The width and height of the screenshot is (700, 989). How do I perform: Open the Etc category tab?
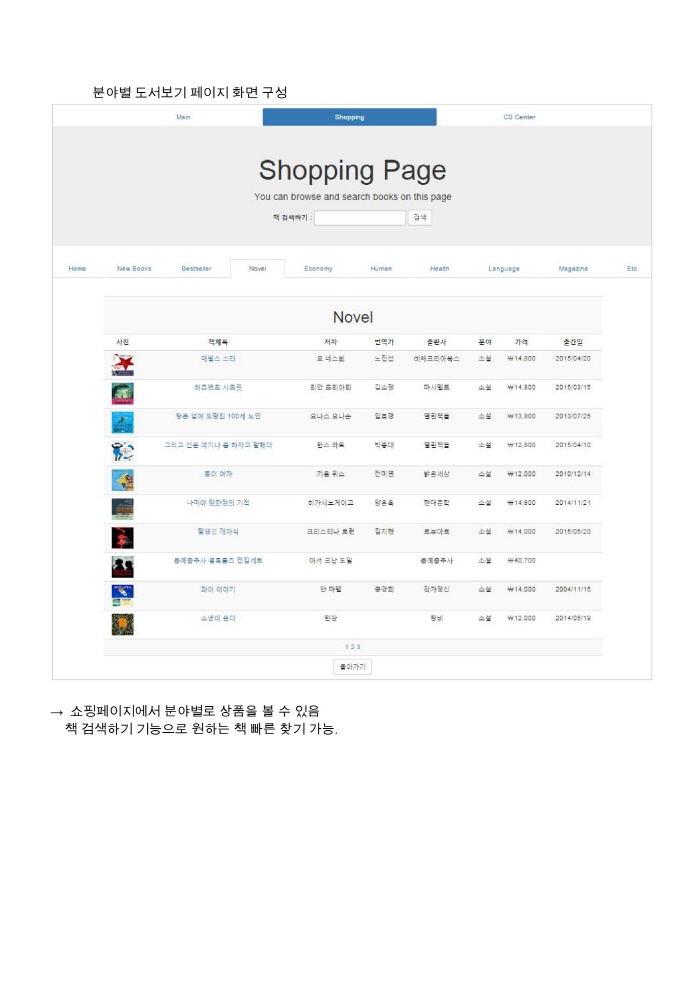click(632, 269)
